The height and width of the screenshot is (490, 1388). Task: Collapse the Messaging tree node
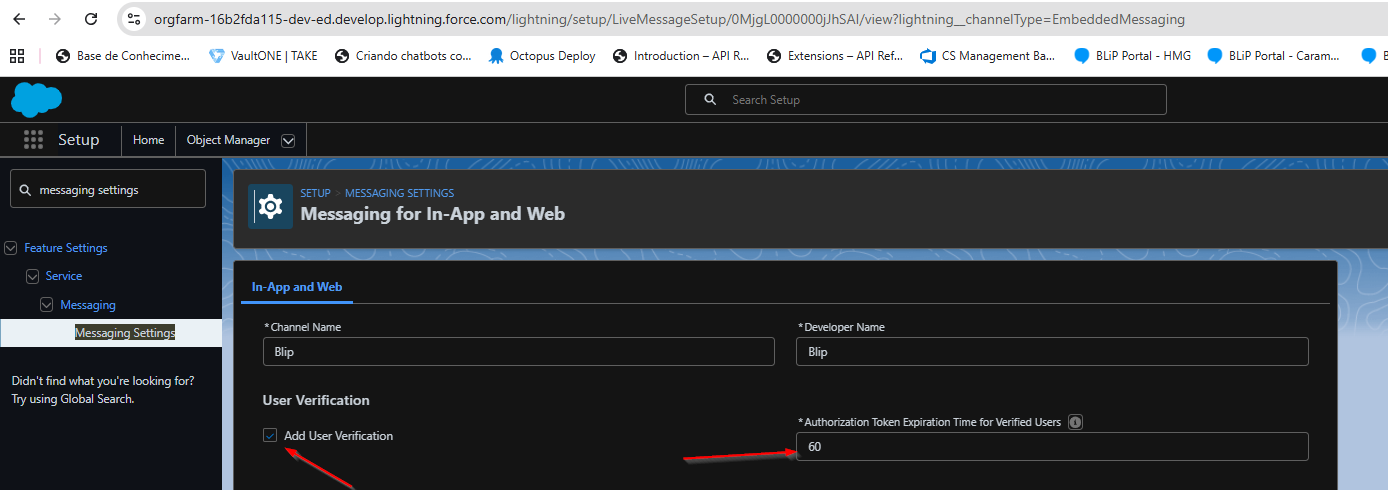[x=47, y=305]
